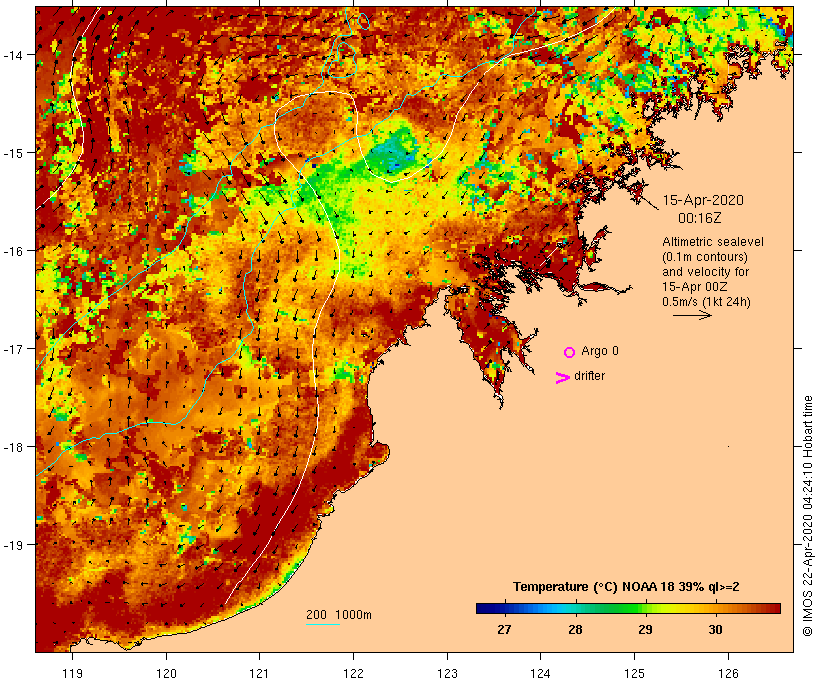Click the '0.5m/s (1kt 24h)' label
820x680 pixels.
click(x=706, y=302)
